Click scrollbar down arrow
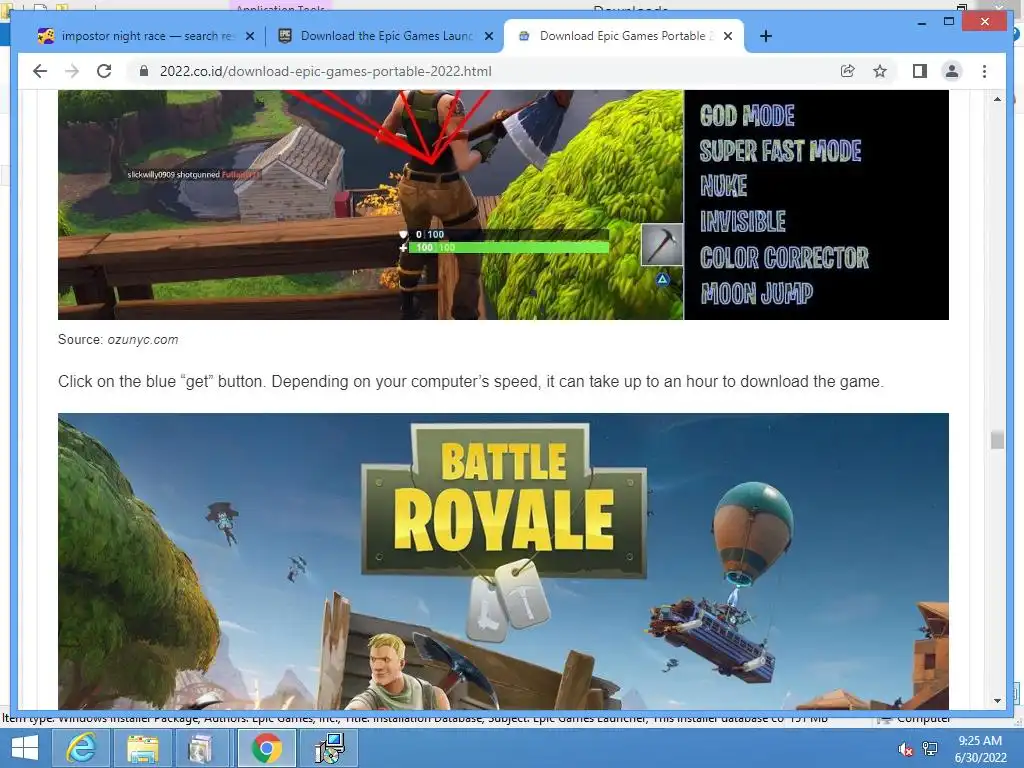The width and height of the screenshot is (1024, 768). click(997, 701)
